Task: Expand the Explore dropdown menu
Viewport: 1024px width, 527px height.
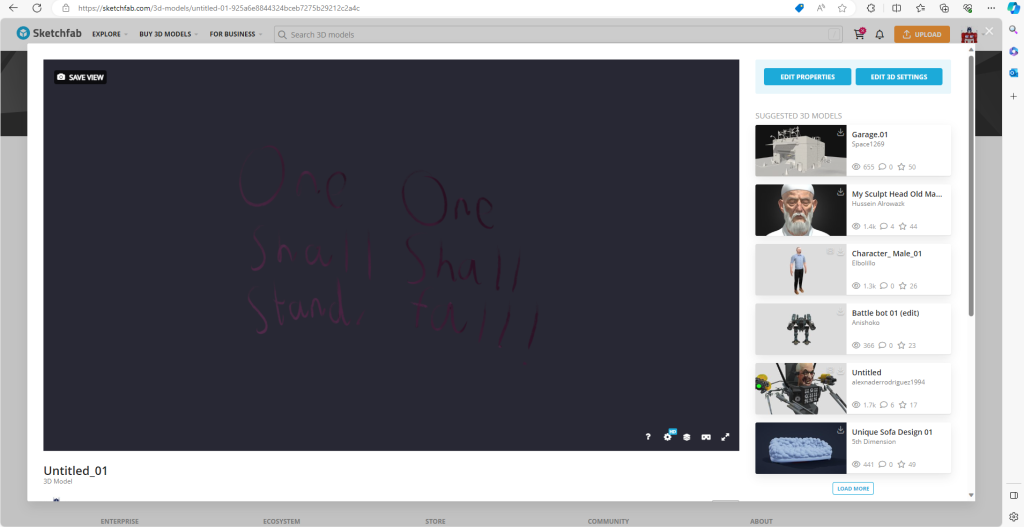Action: [109, 34]
